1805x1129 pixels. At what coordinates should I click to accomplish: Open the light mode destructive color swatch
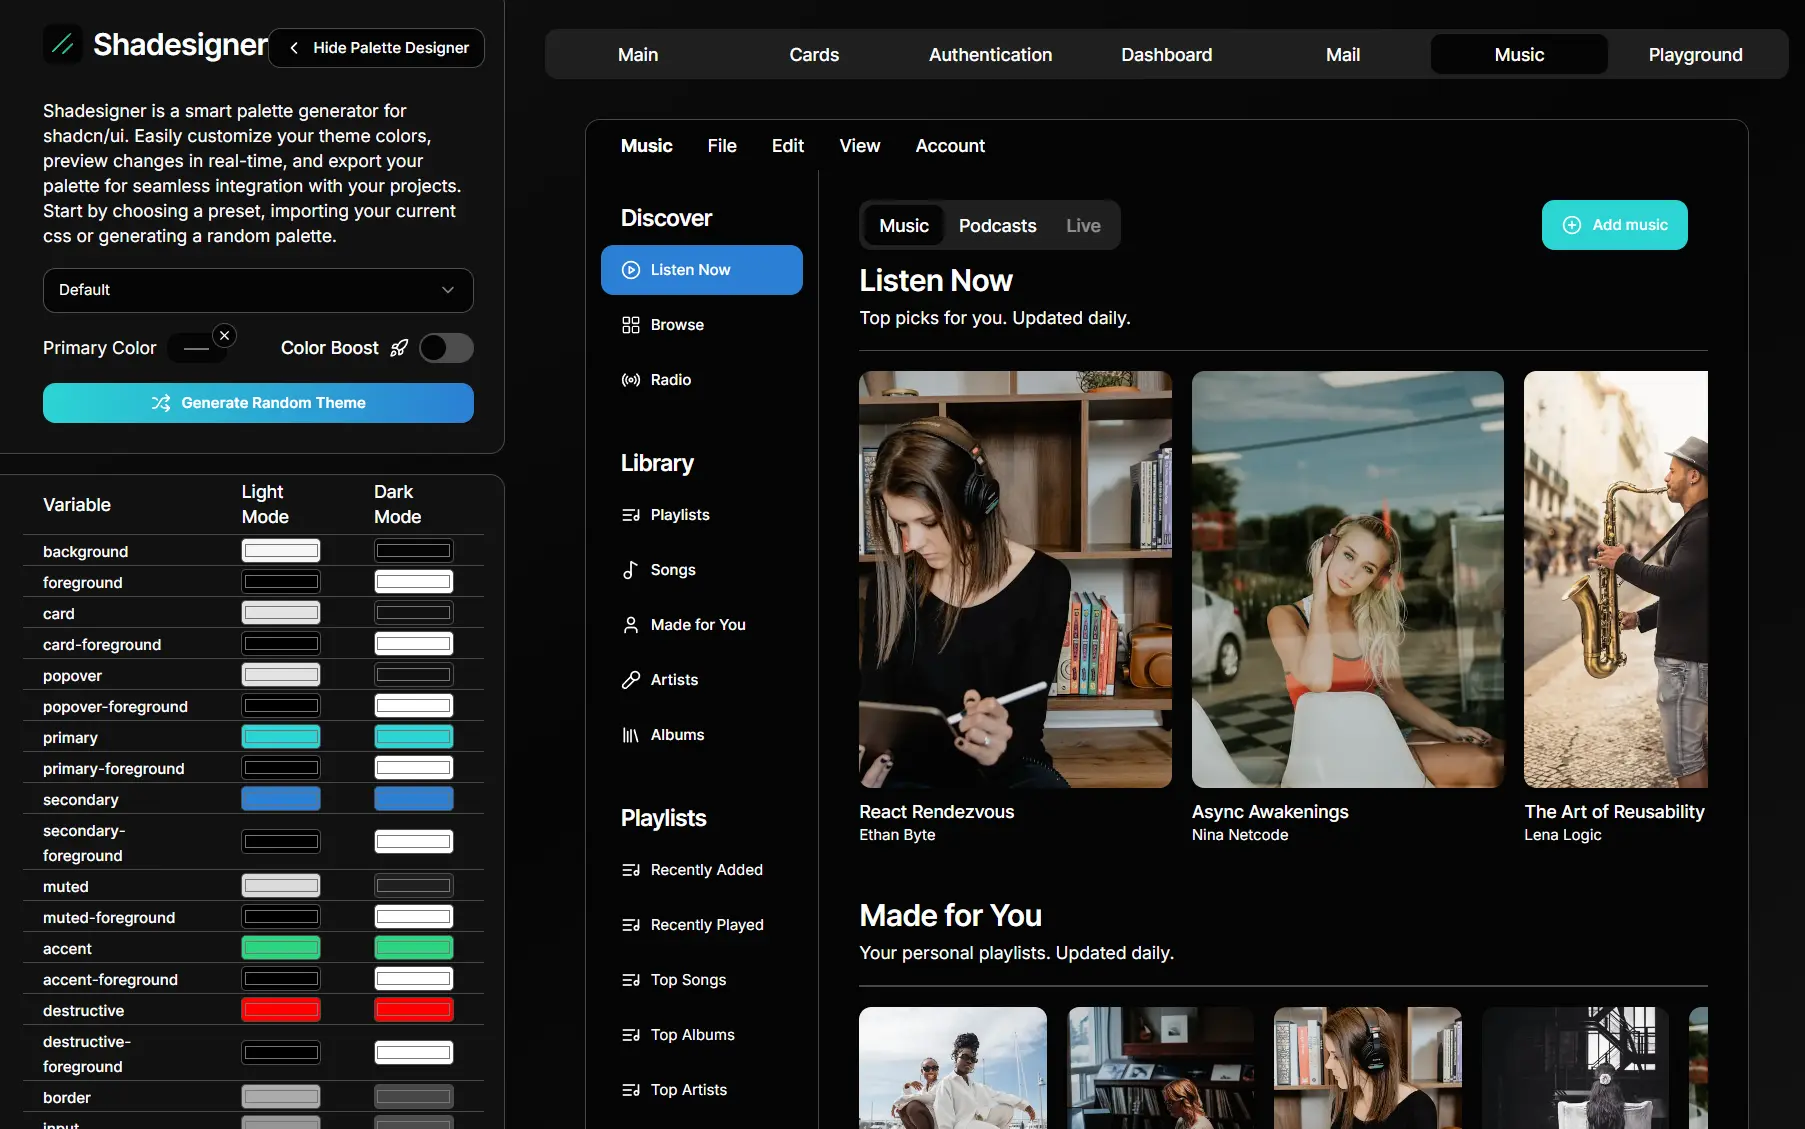point(281,1010)
